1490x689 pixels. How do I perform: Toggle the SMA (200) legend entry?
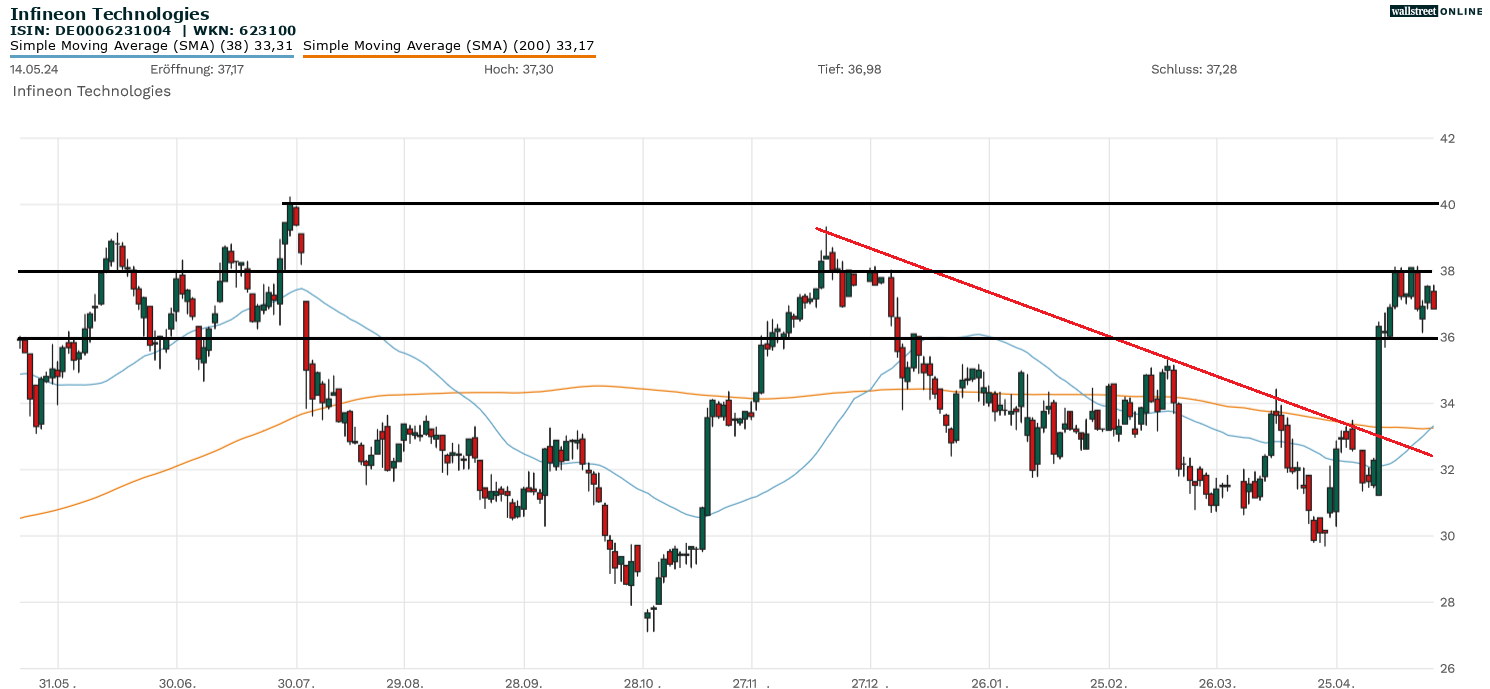(x=448, y=45)
